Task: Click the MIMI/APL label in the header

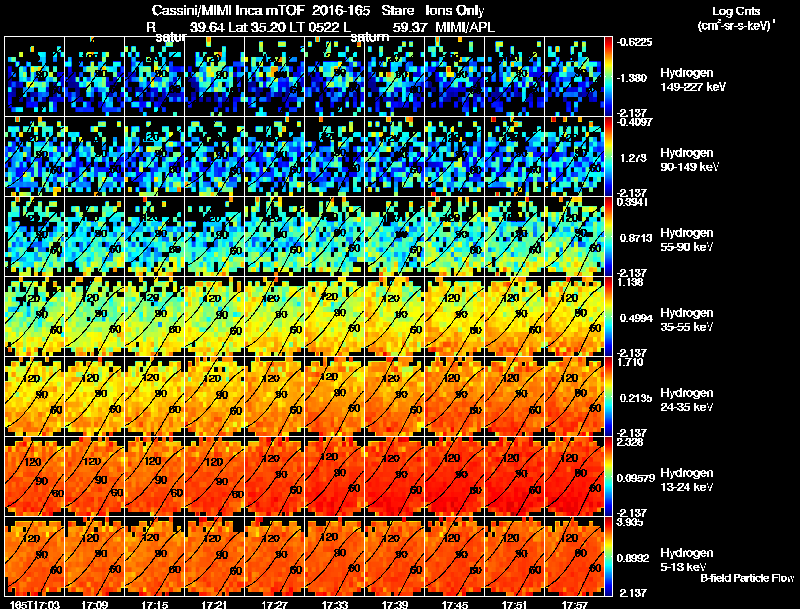Action: tap(465, 27)
